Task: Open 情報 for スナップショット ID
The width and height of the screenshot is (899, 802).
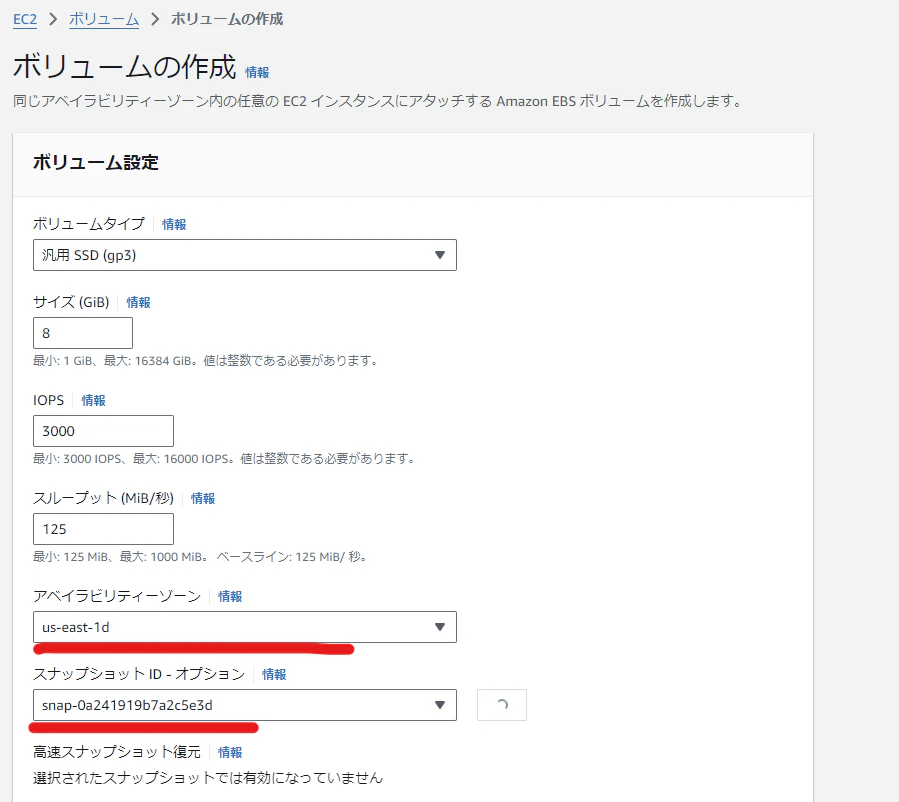Action: click(x=274, y=674)
